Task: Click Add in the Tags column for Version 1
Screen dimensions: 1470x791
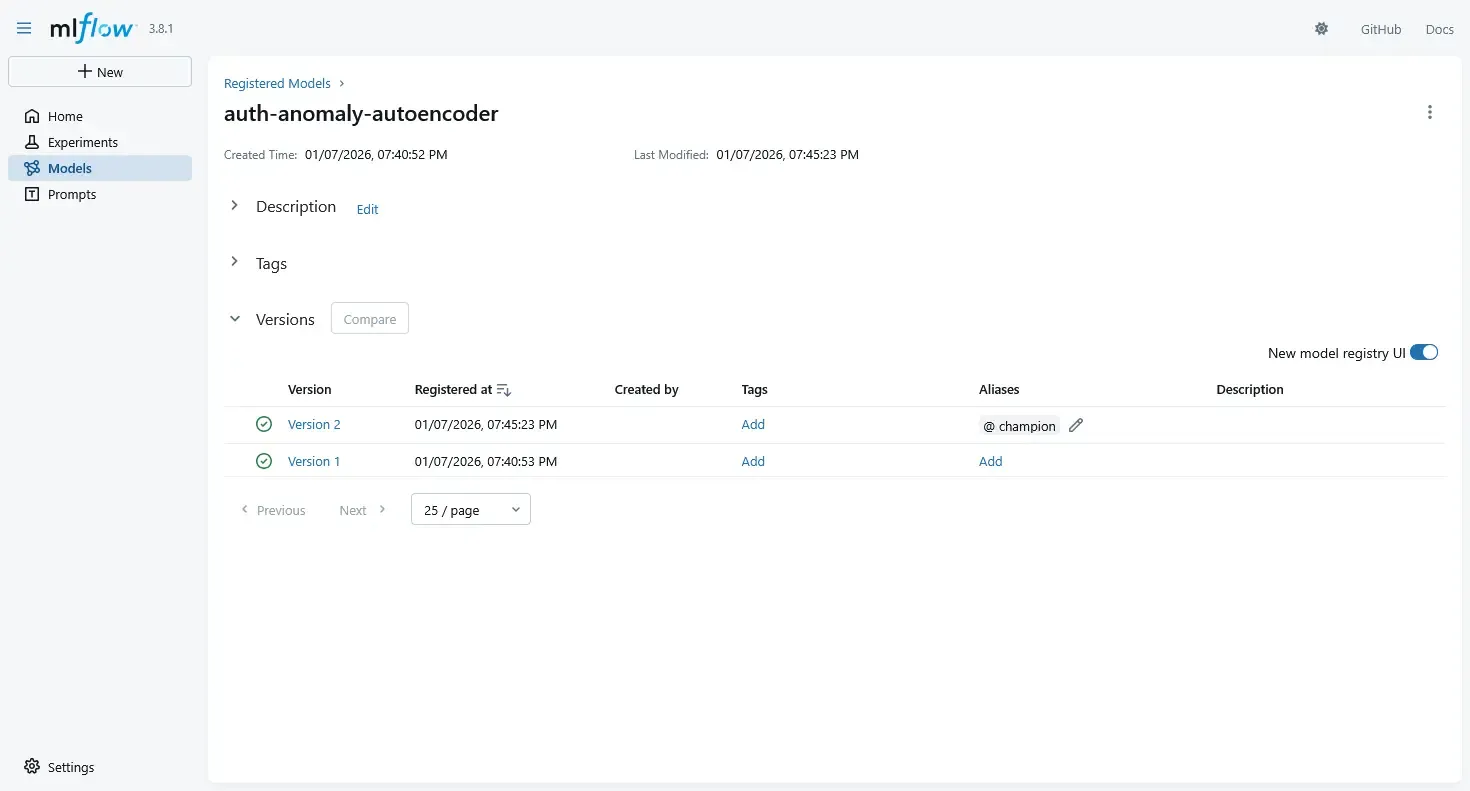Action: [753, 461]
